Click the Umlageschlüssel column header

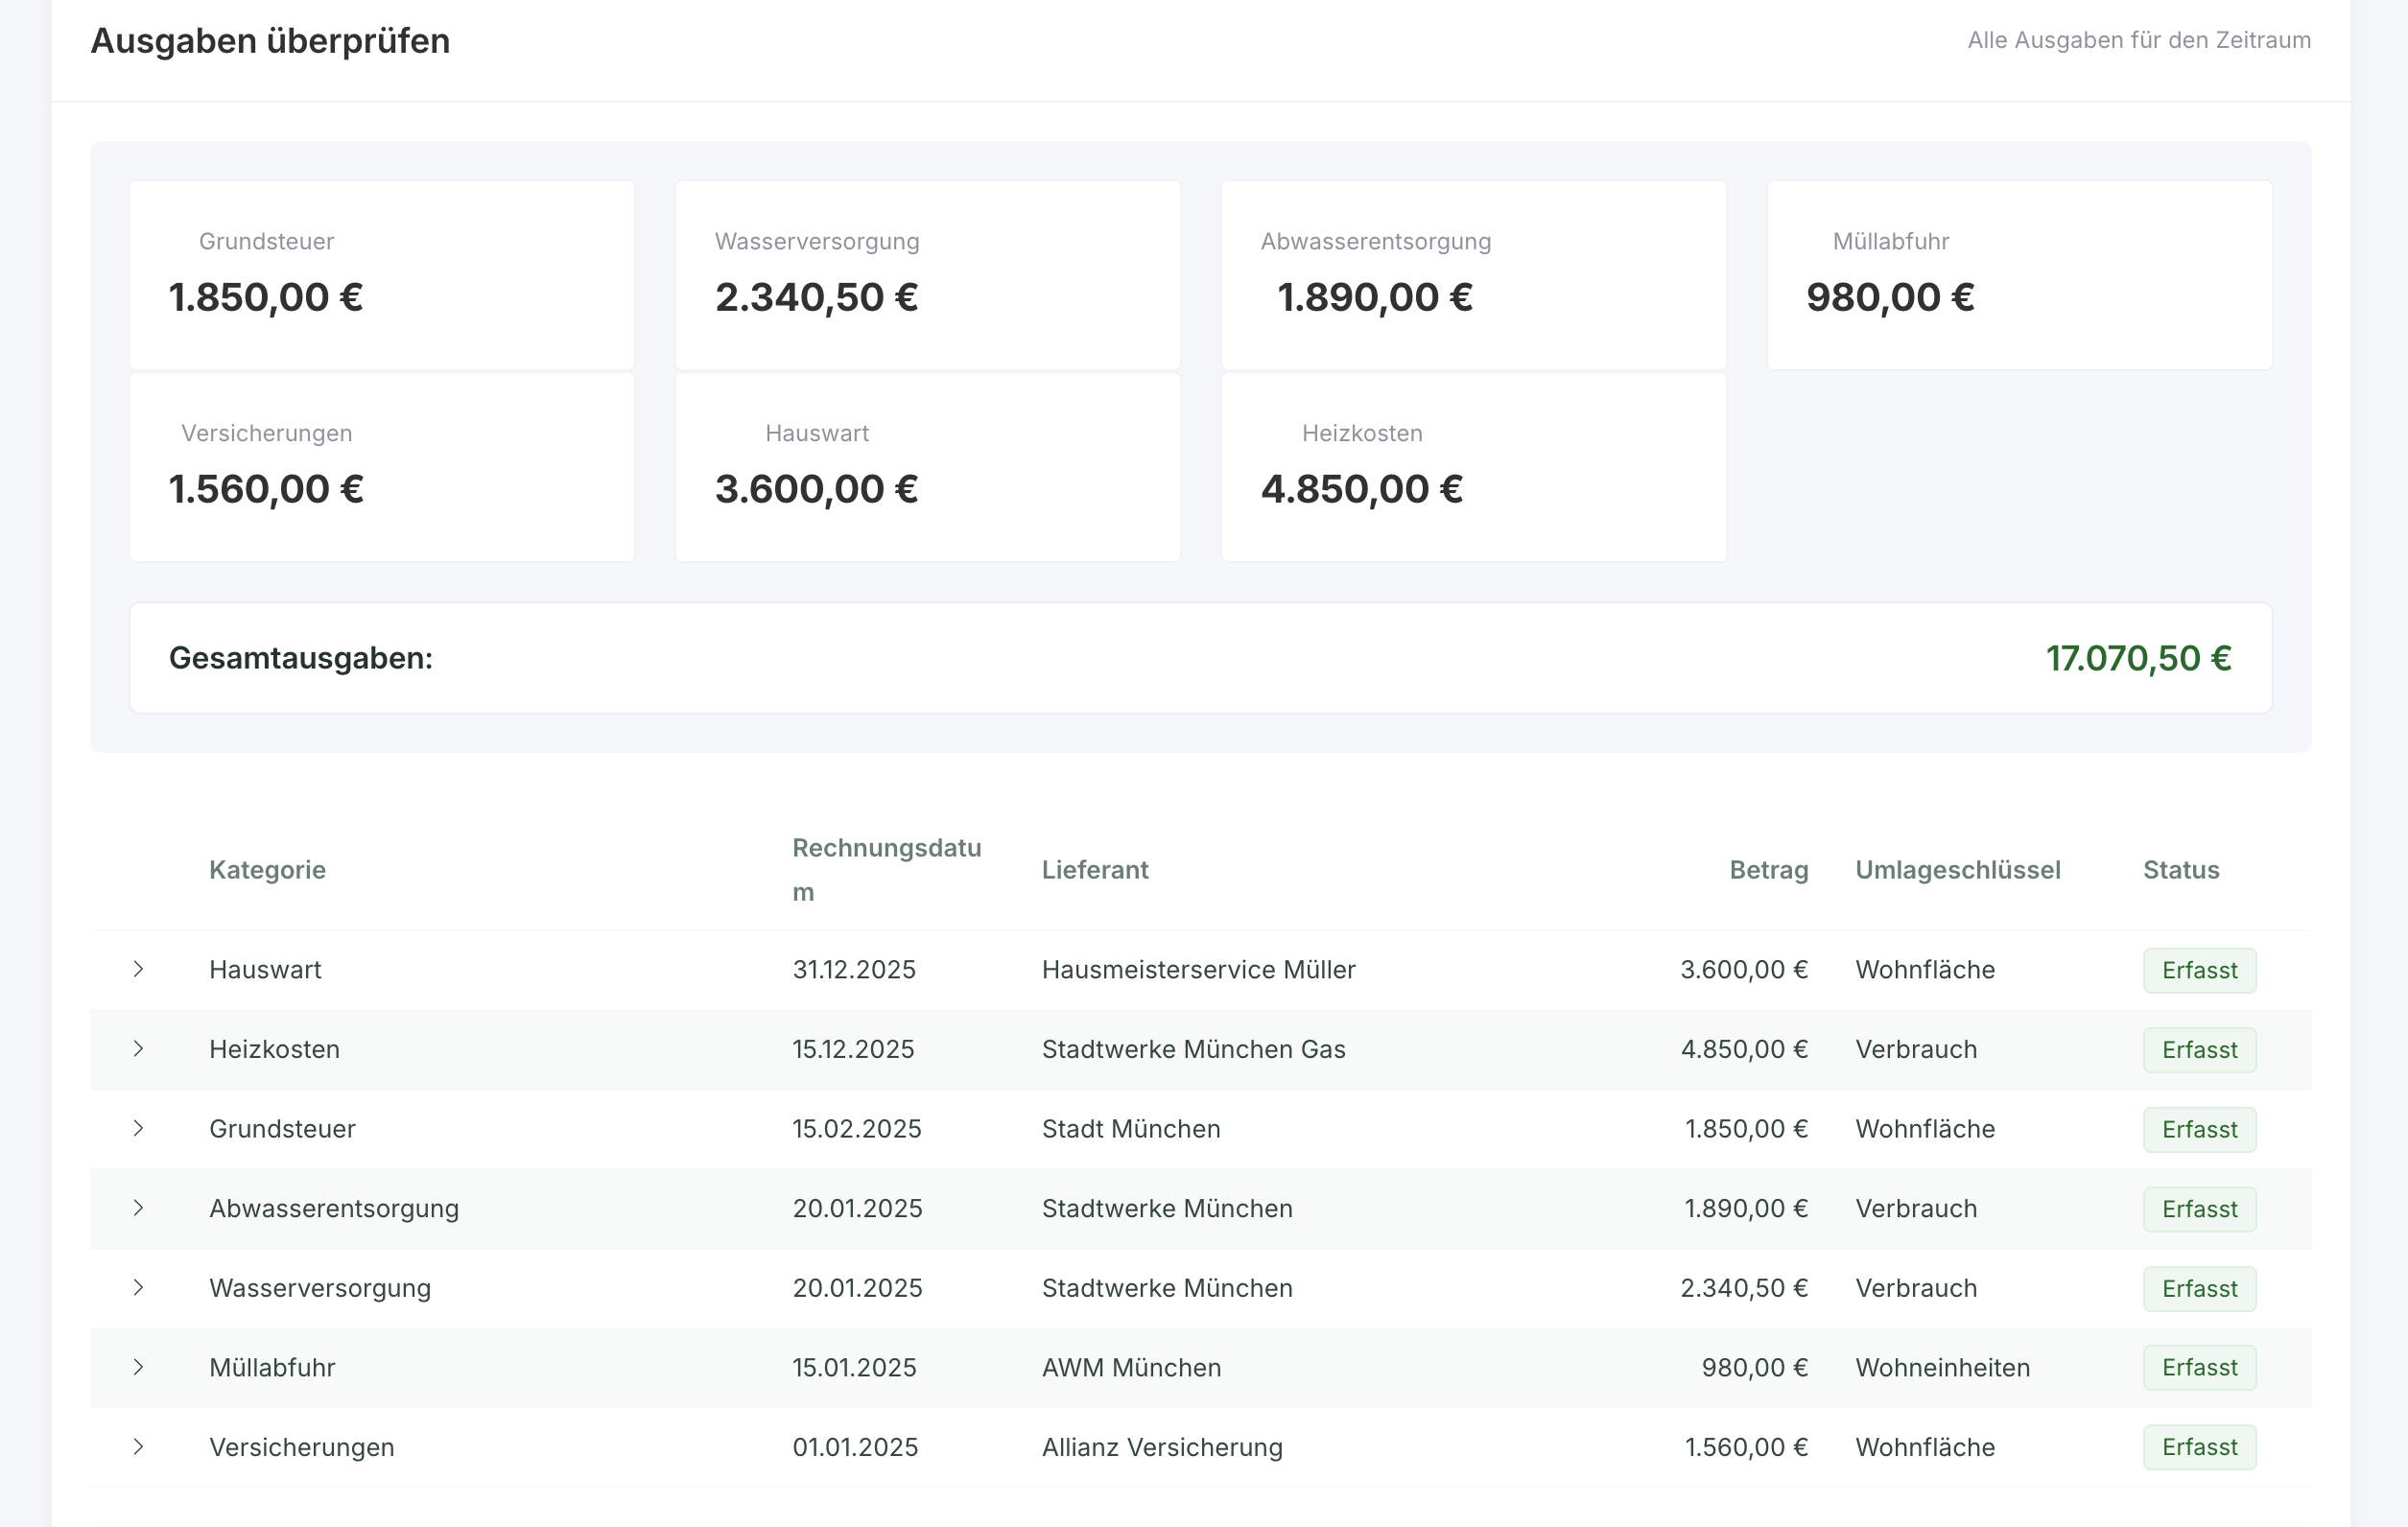[1957, 869]
